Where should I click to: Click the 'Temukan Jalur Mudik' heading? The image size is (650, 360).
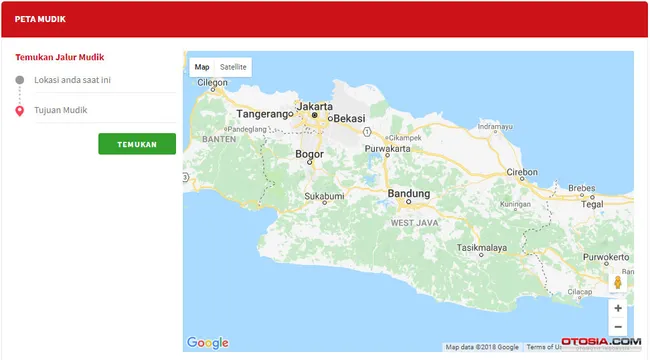pos(60,57)
